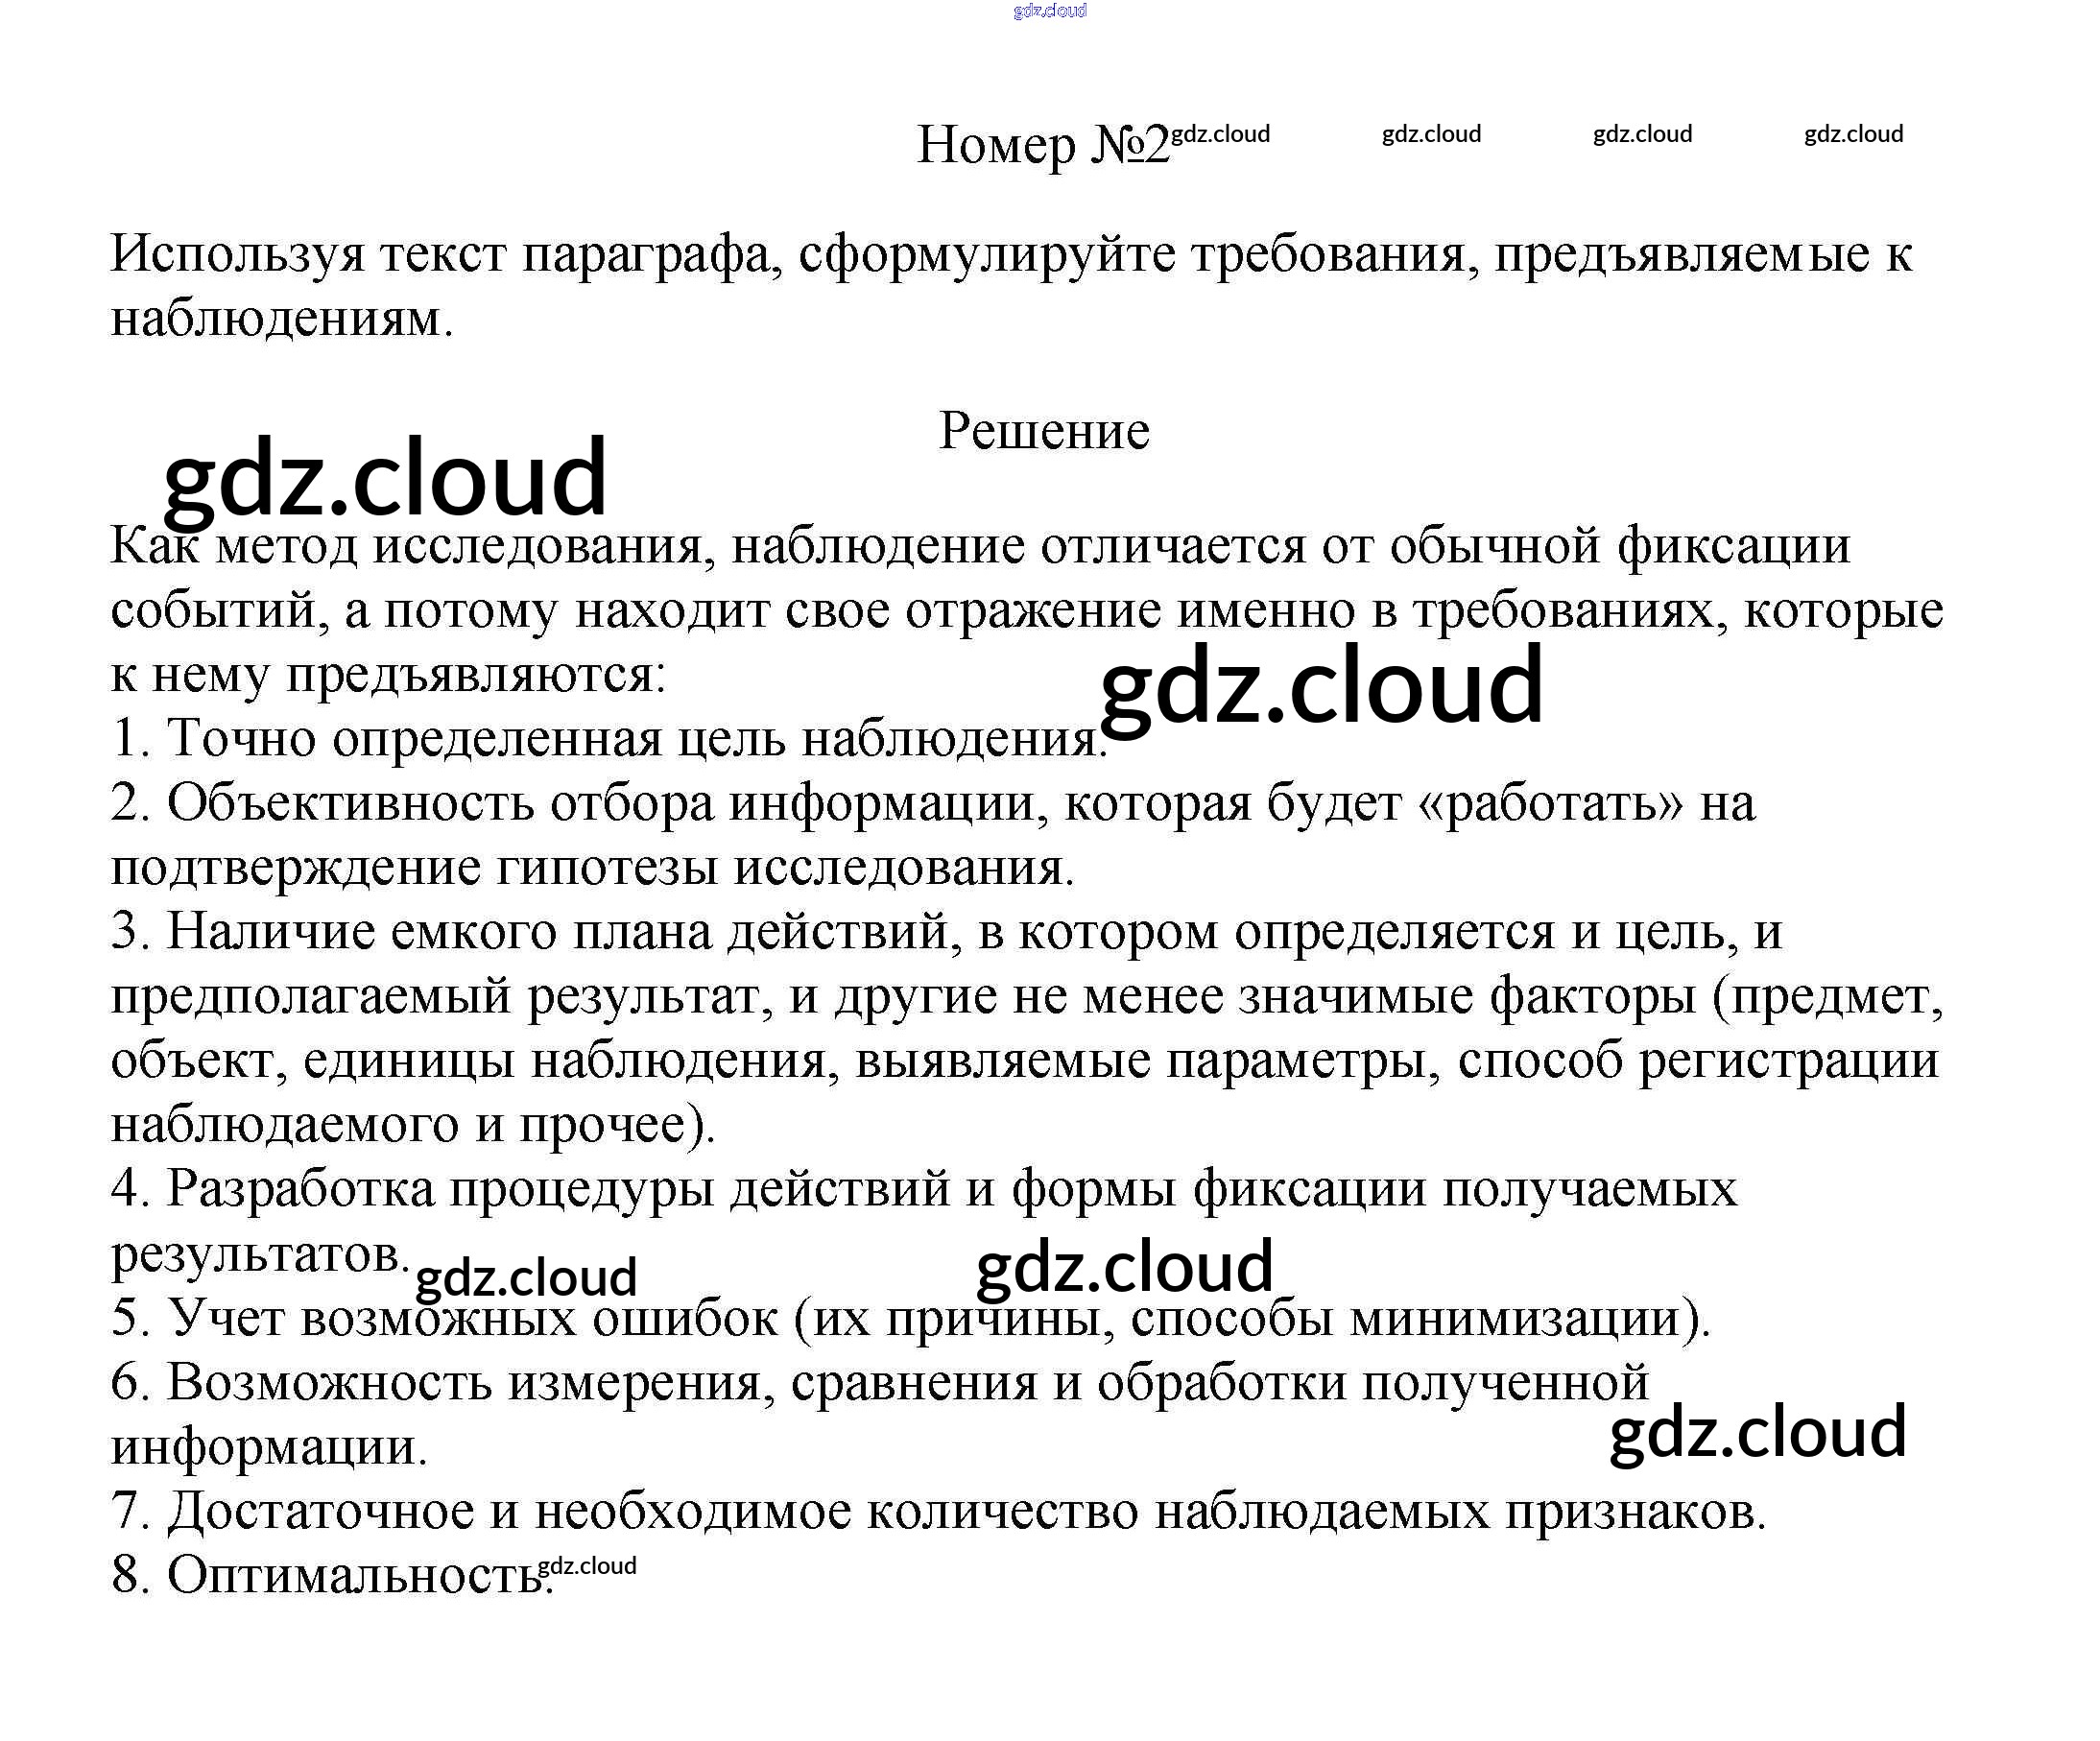
Task: Click list item '2. Объективность отбора информации'
Action: pyautogui.click(x=930, y=803)
